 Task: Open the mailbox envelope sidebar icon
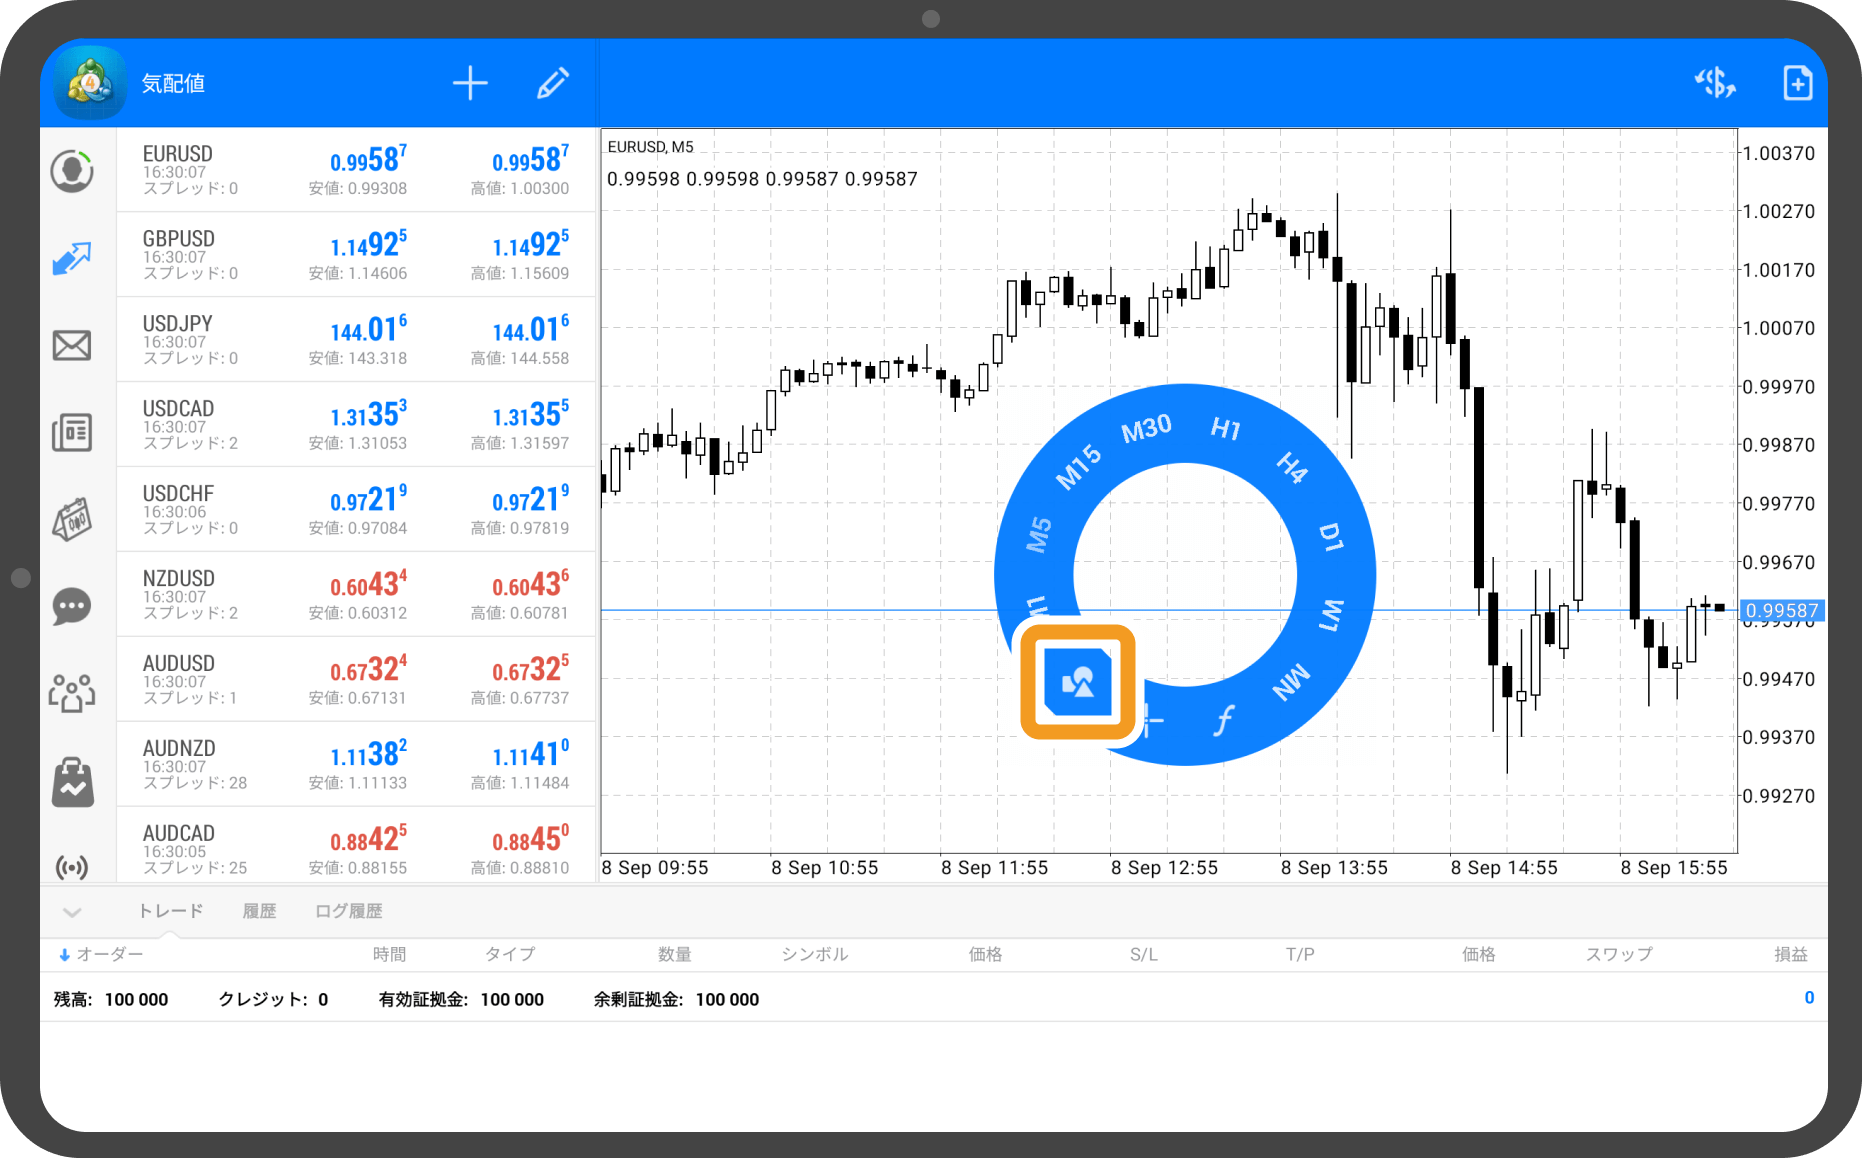72,345
